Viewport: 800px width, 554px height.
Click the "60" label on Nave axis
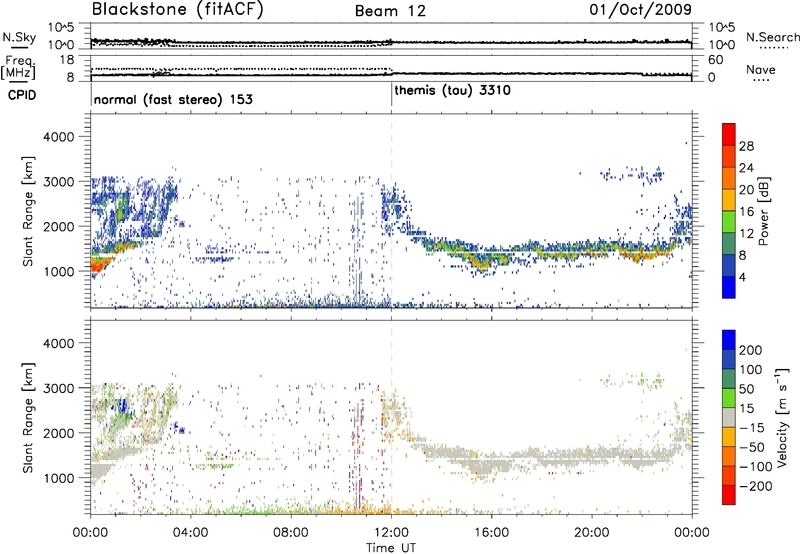716,60
